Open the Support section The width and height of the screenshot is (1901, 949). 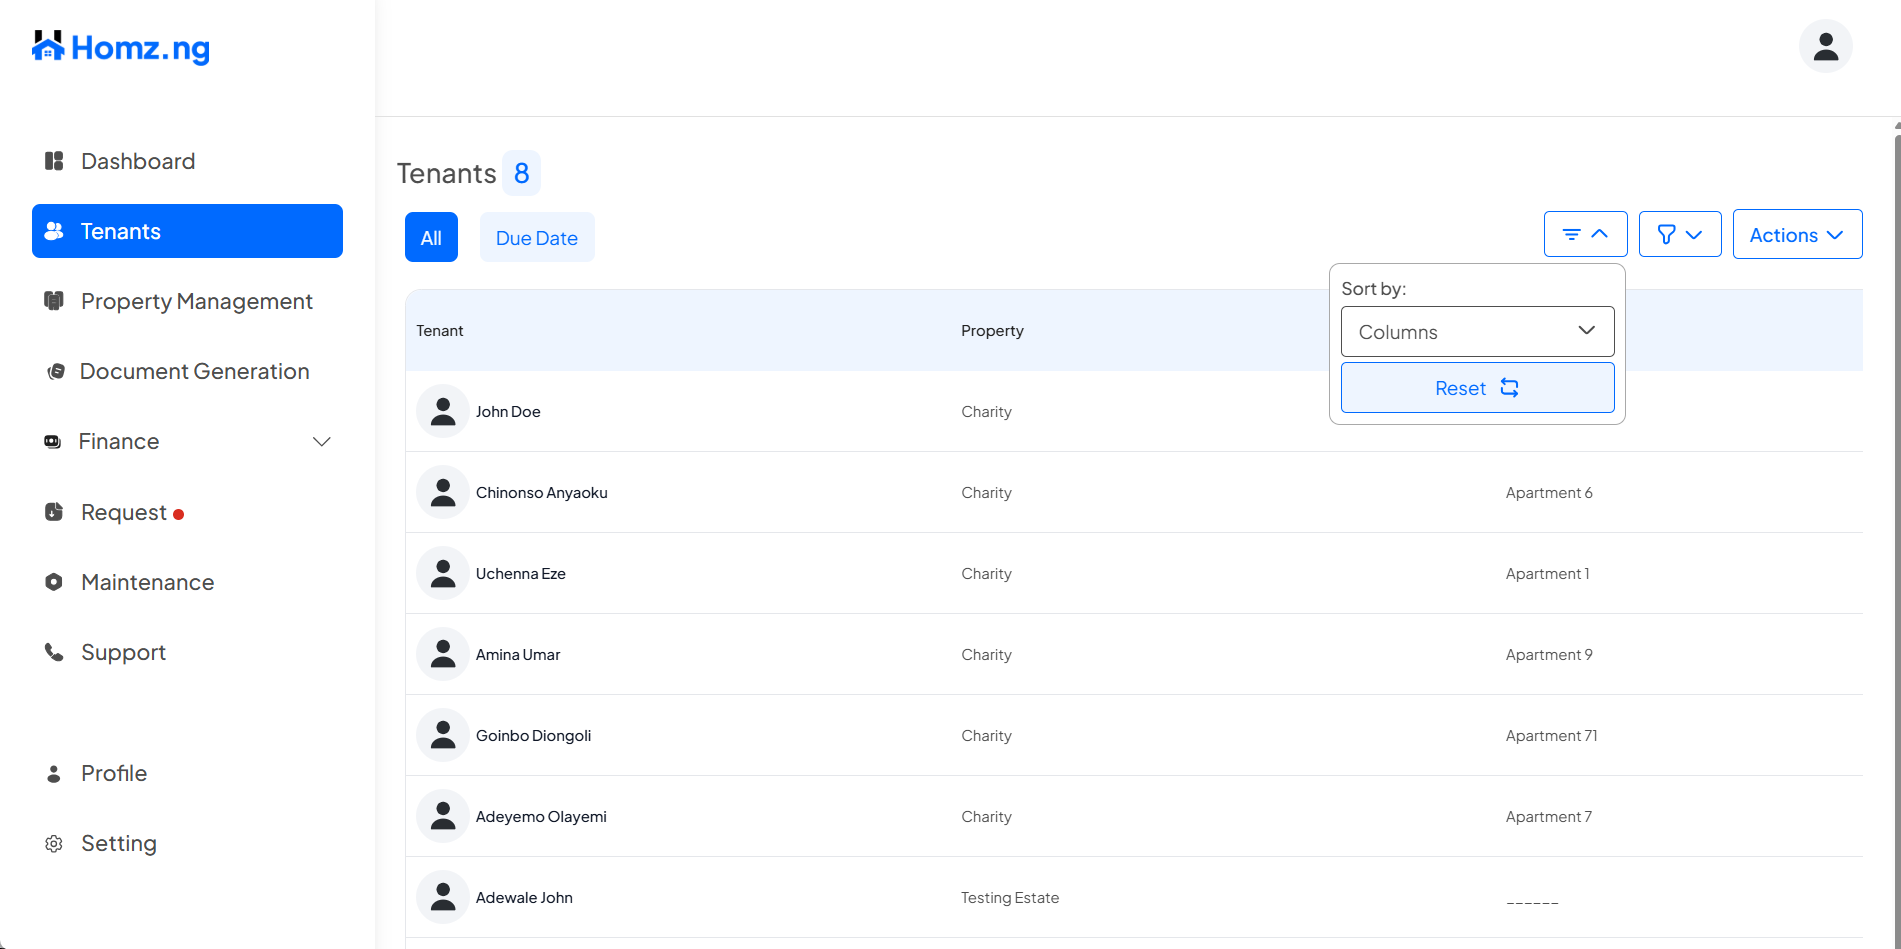[187, 652]
